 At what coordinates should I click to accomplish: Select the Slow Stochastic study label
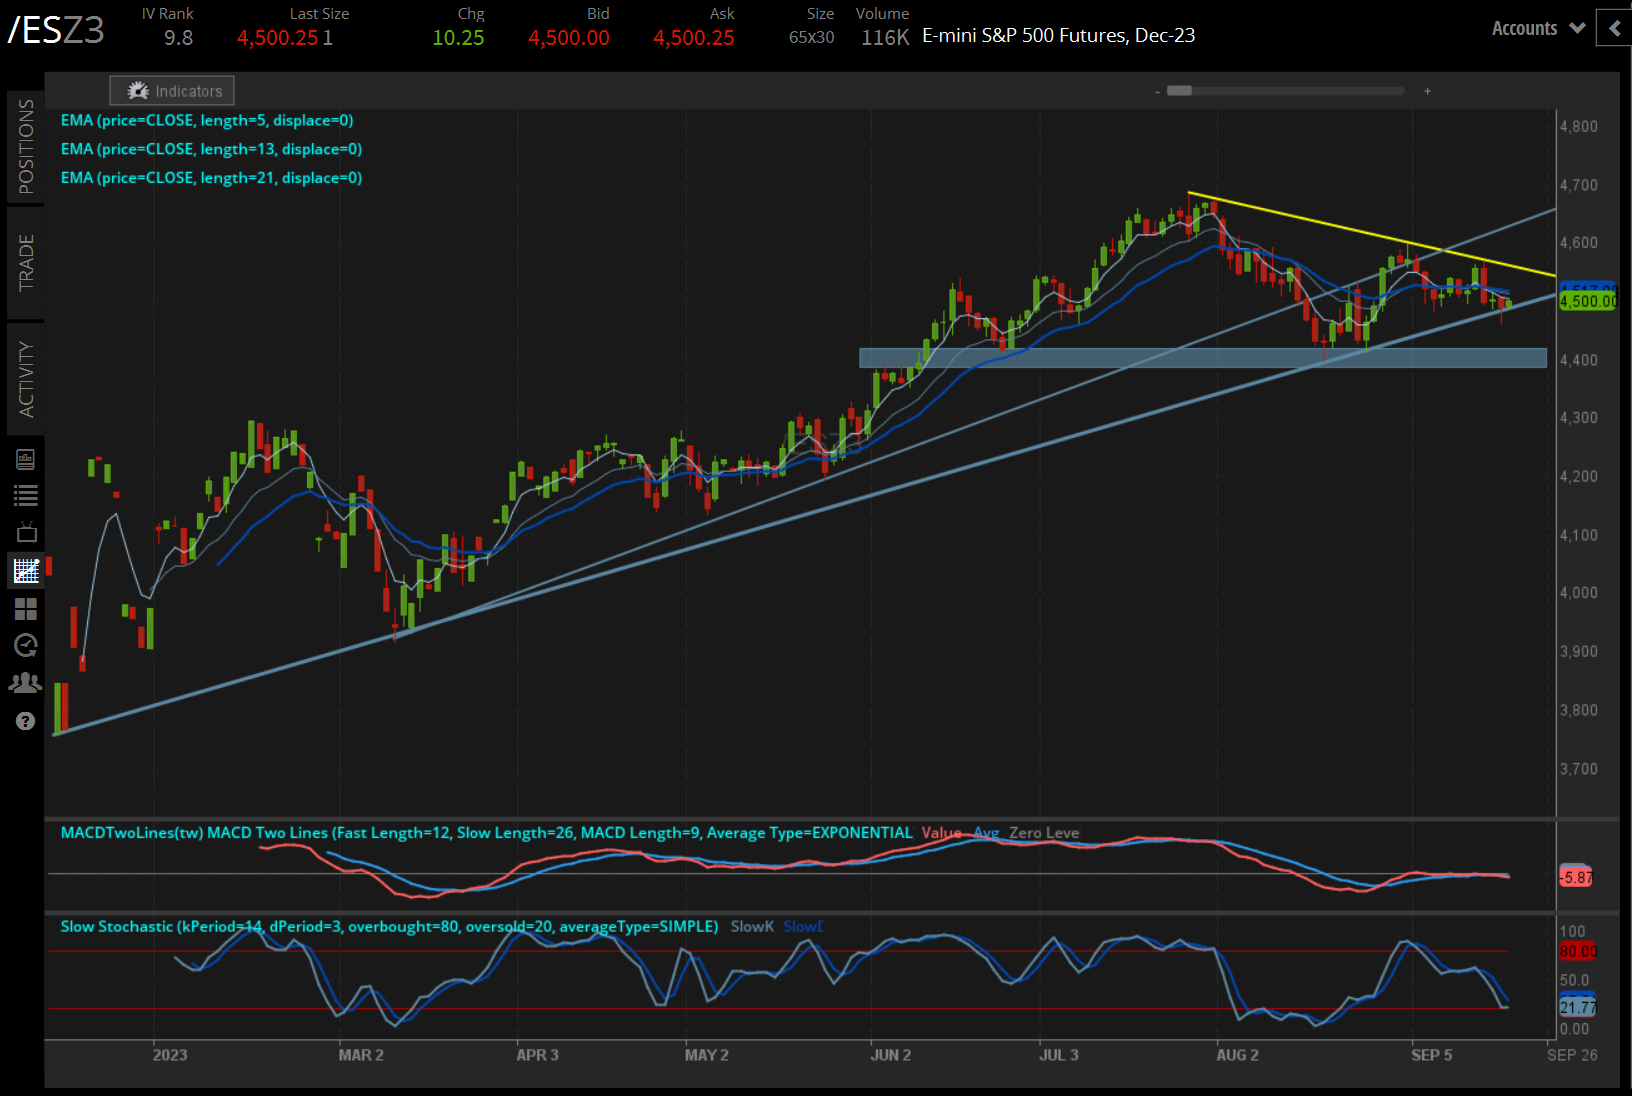coord(389,927)
